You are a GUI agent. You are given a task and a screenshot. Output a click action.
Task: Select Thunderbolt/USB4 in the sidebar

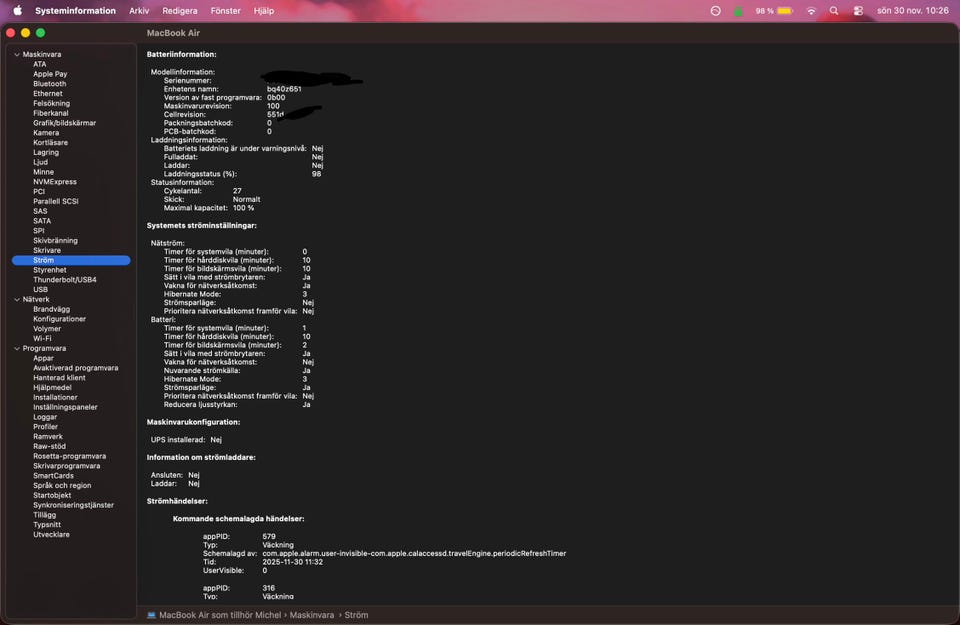(65, 280)
